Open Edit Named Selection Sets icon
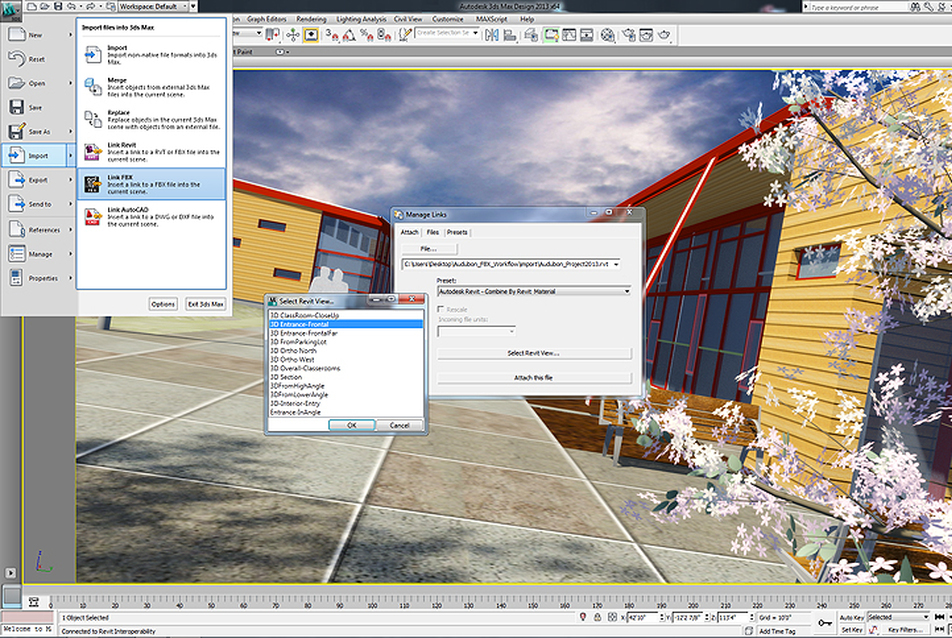The width and height of the screenshot is (952, 638). (x=406, y=34)
